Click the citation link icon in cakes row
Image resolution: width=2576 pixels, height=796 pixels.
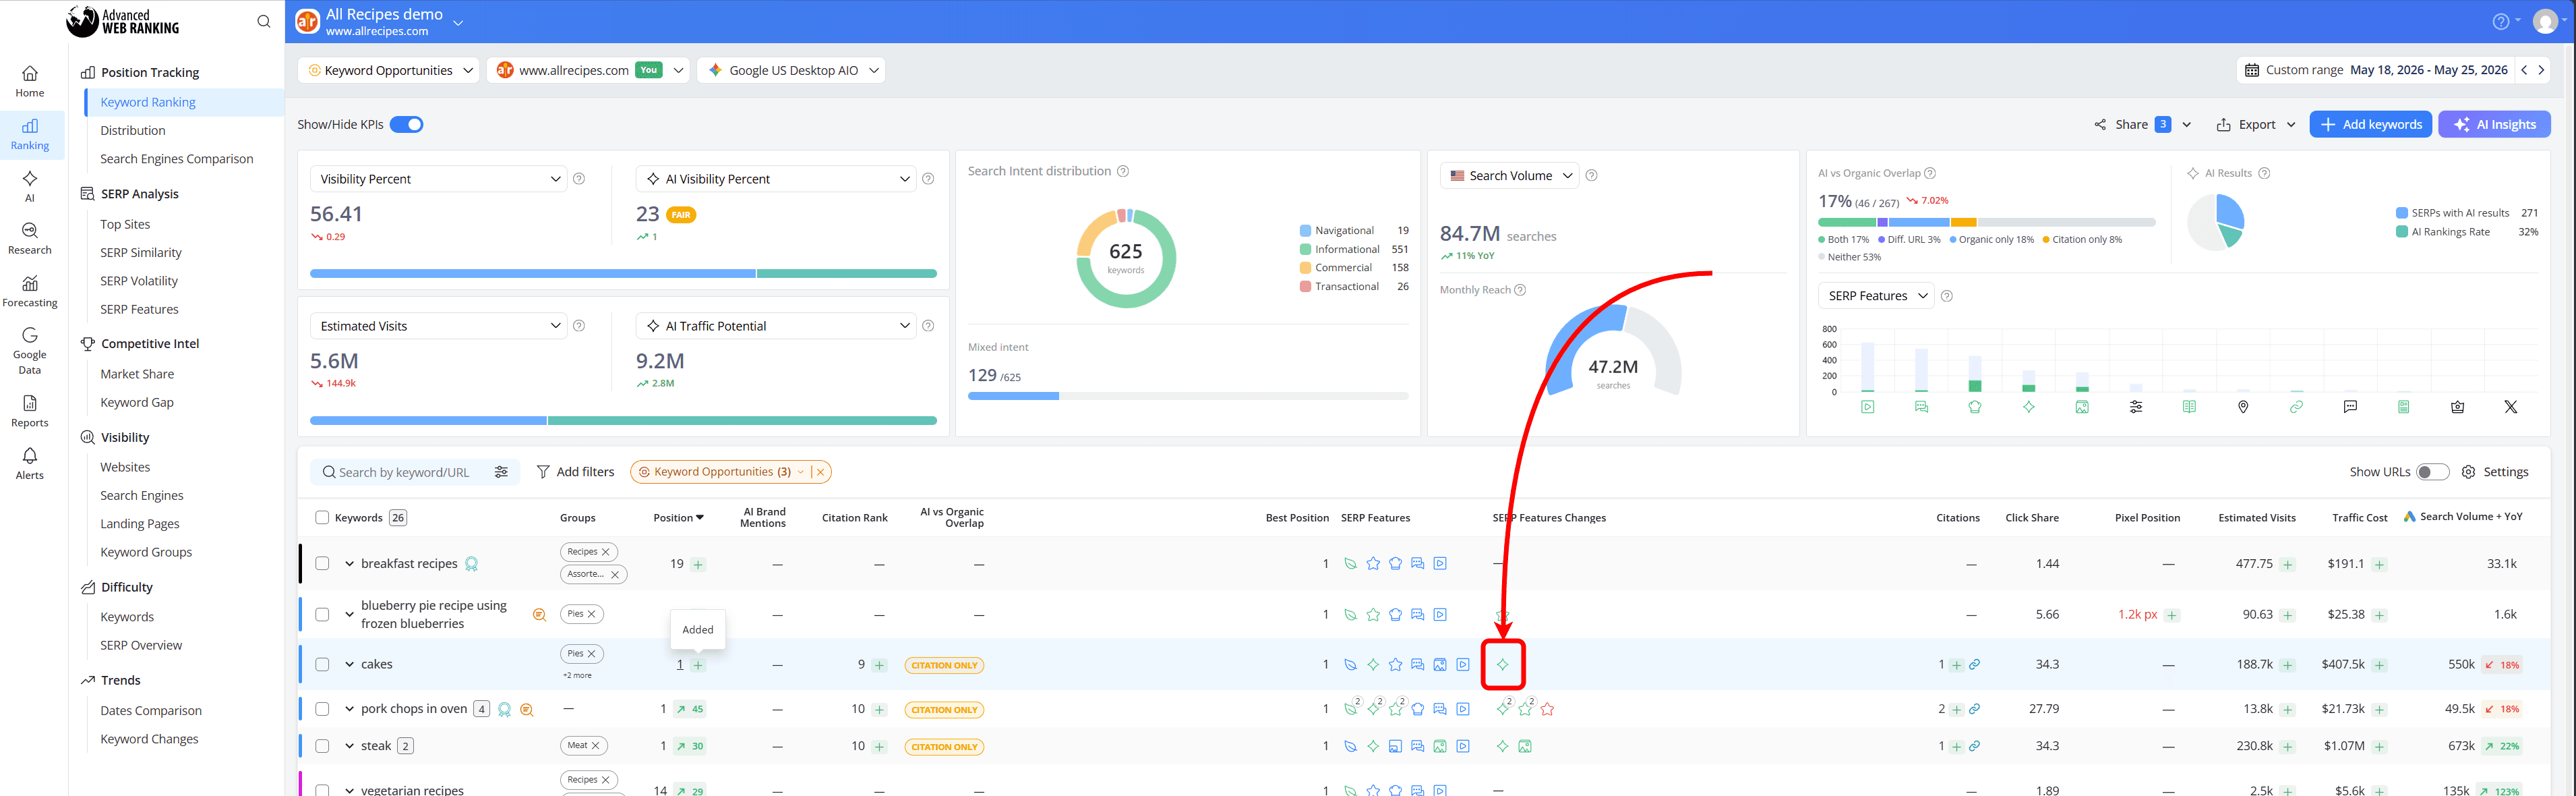click(x=1974, y=664)
